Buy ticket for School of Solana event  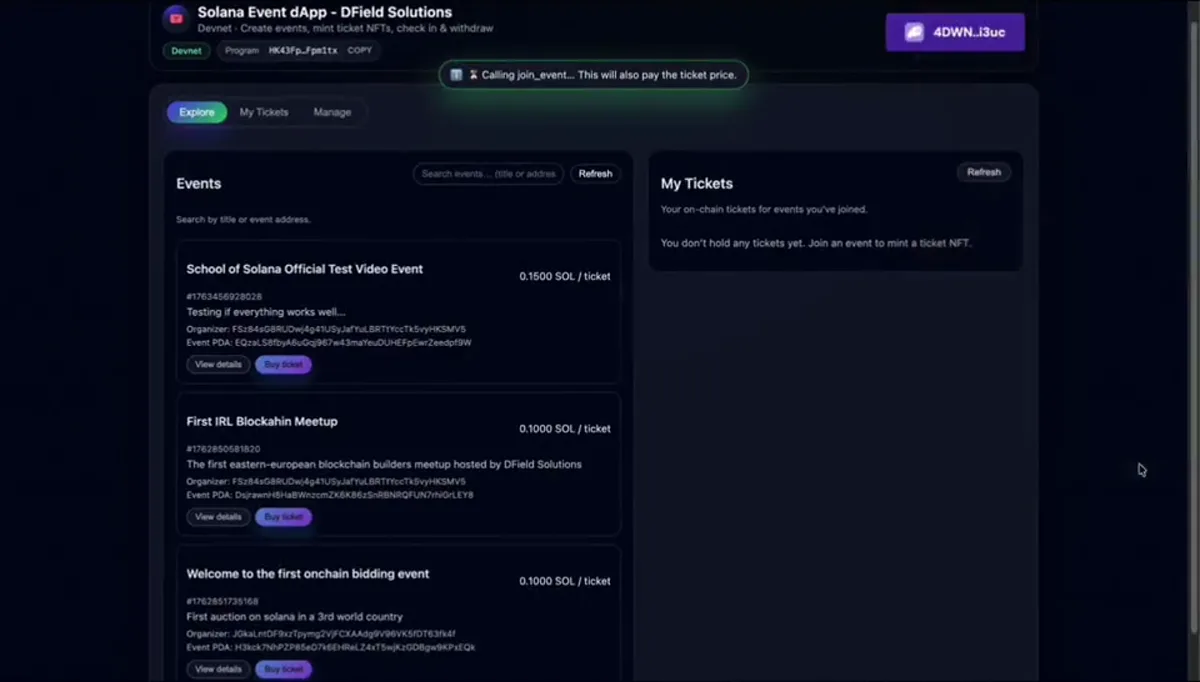pyautogui.click(x=284, y=364)
